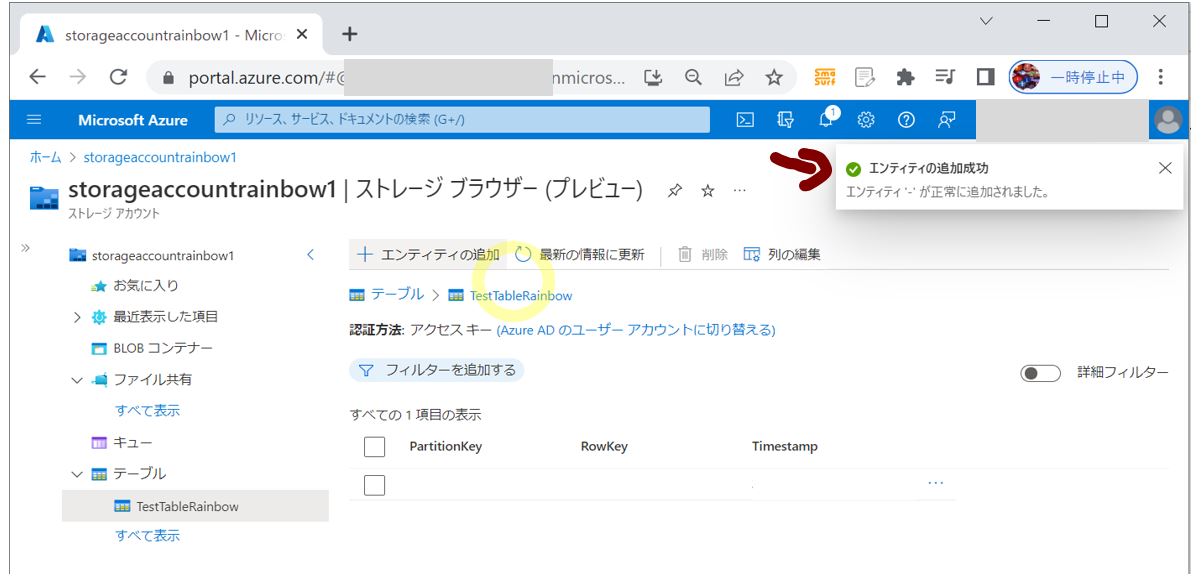
Task: Open the tab search chevron in title bar
Action: [x=986, y=21]
